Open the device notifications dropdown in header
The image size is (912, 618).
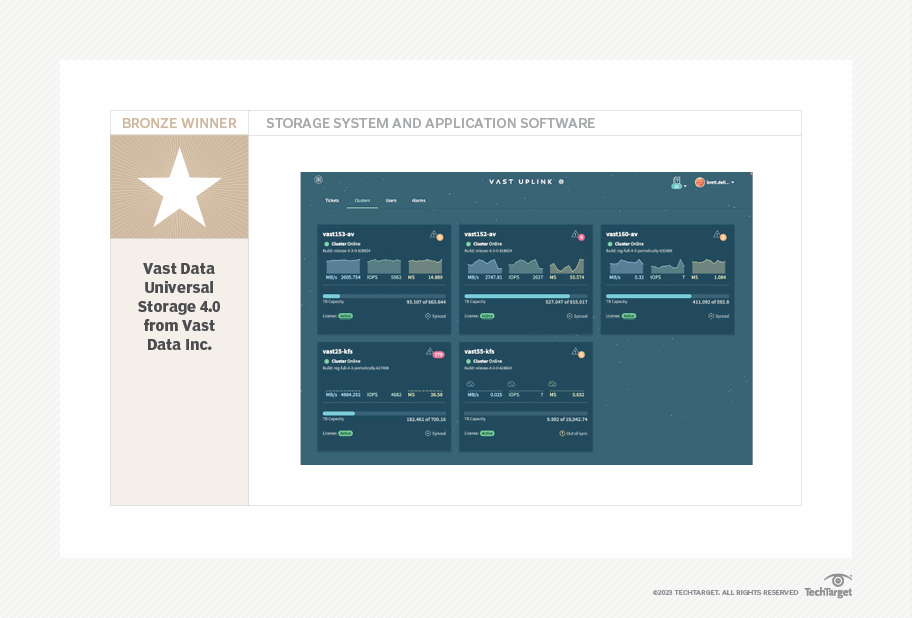click(678, 183)
